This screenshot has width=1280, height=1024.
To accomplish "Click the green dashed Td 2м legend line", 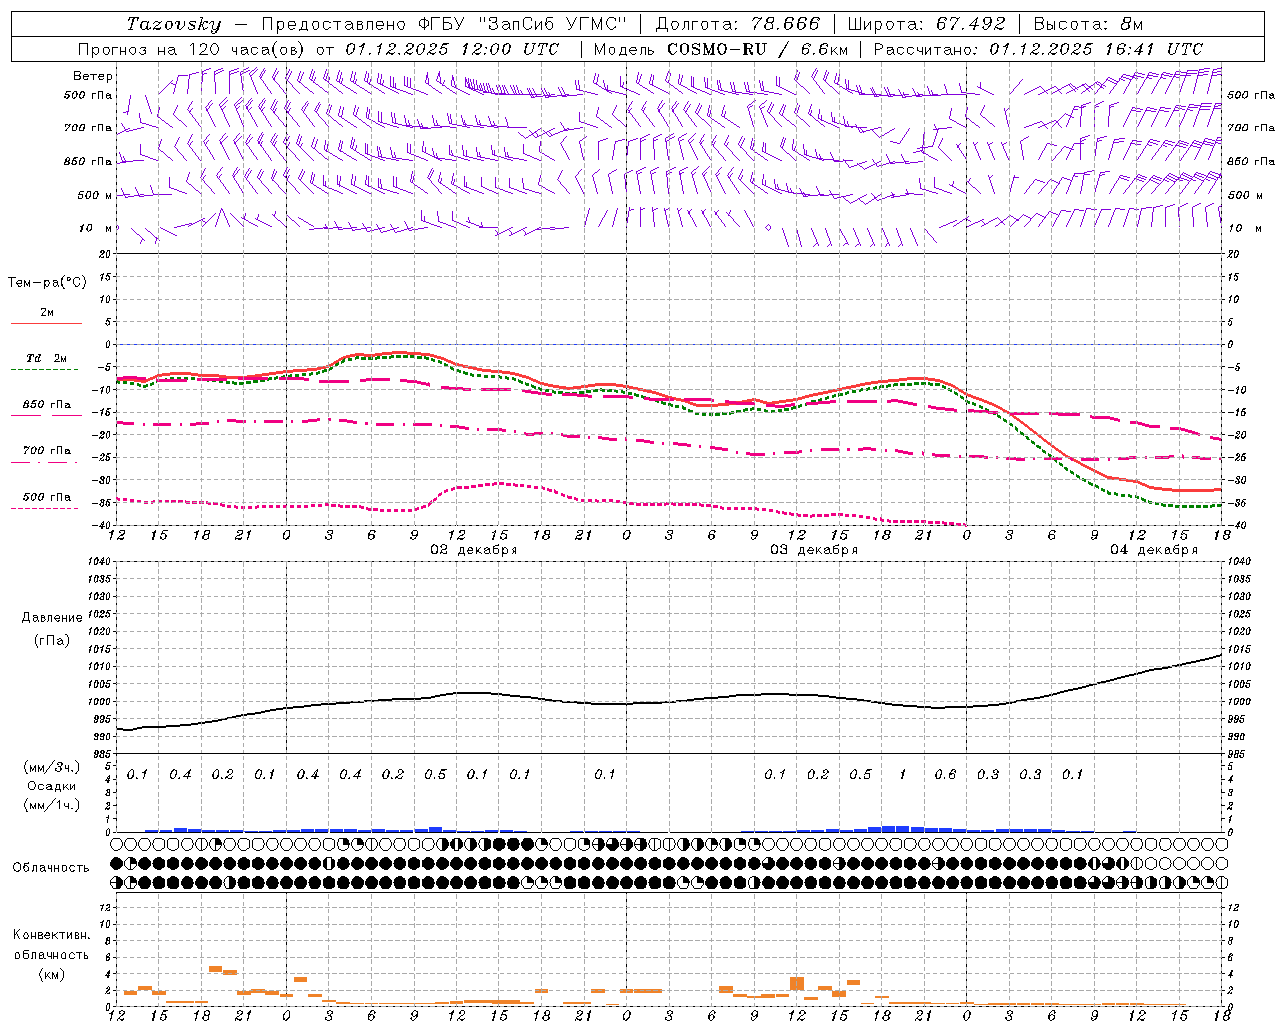I will (46, 370).
